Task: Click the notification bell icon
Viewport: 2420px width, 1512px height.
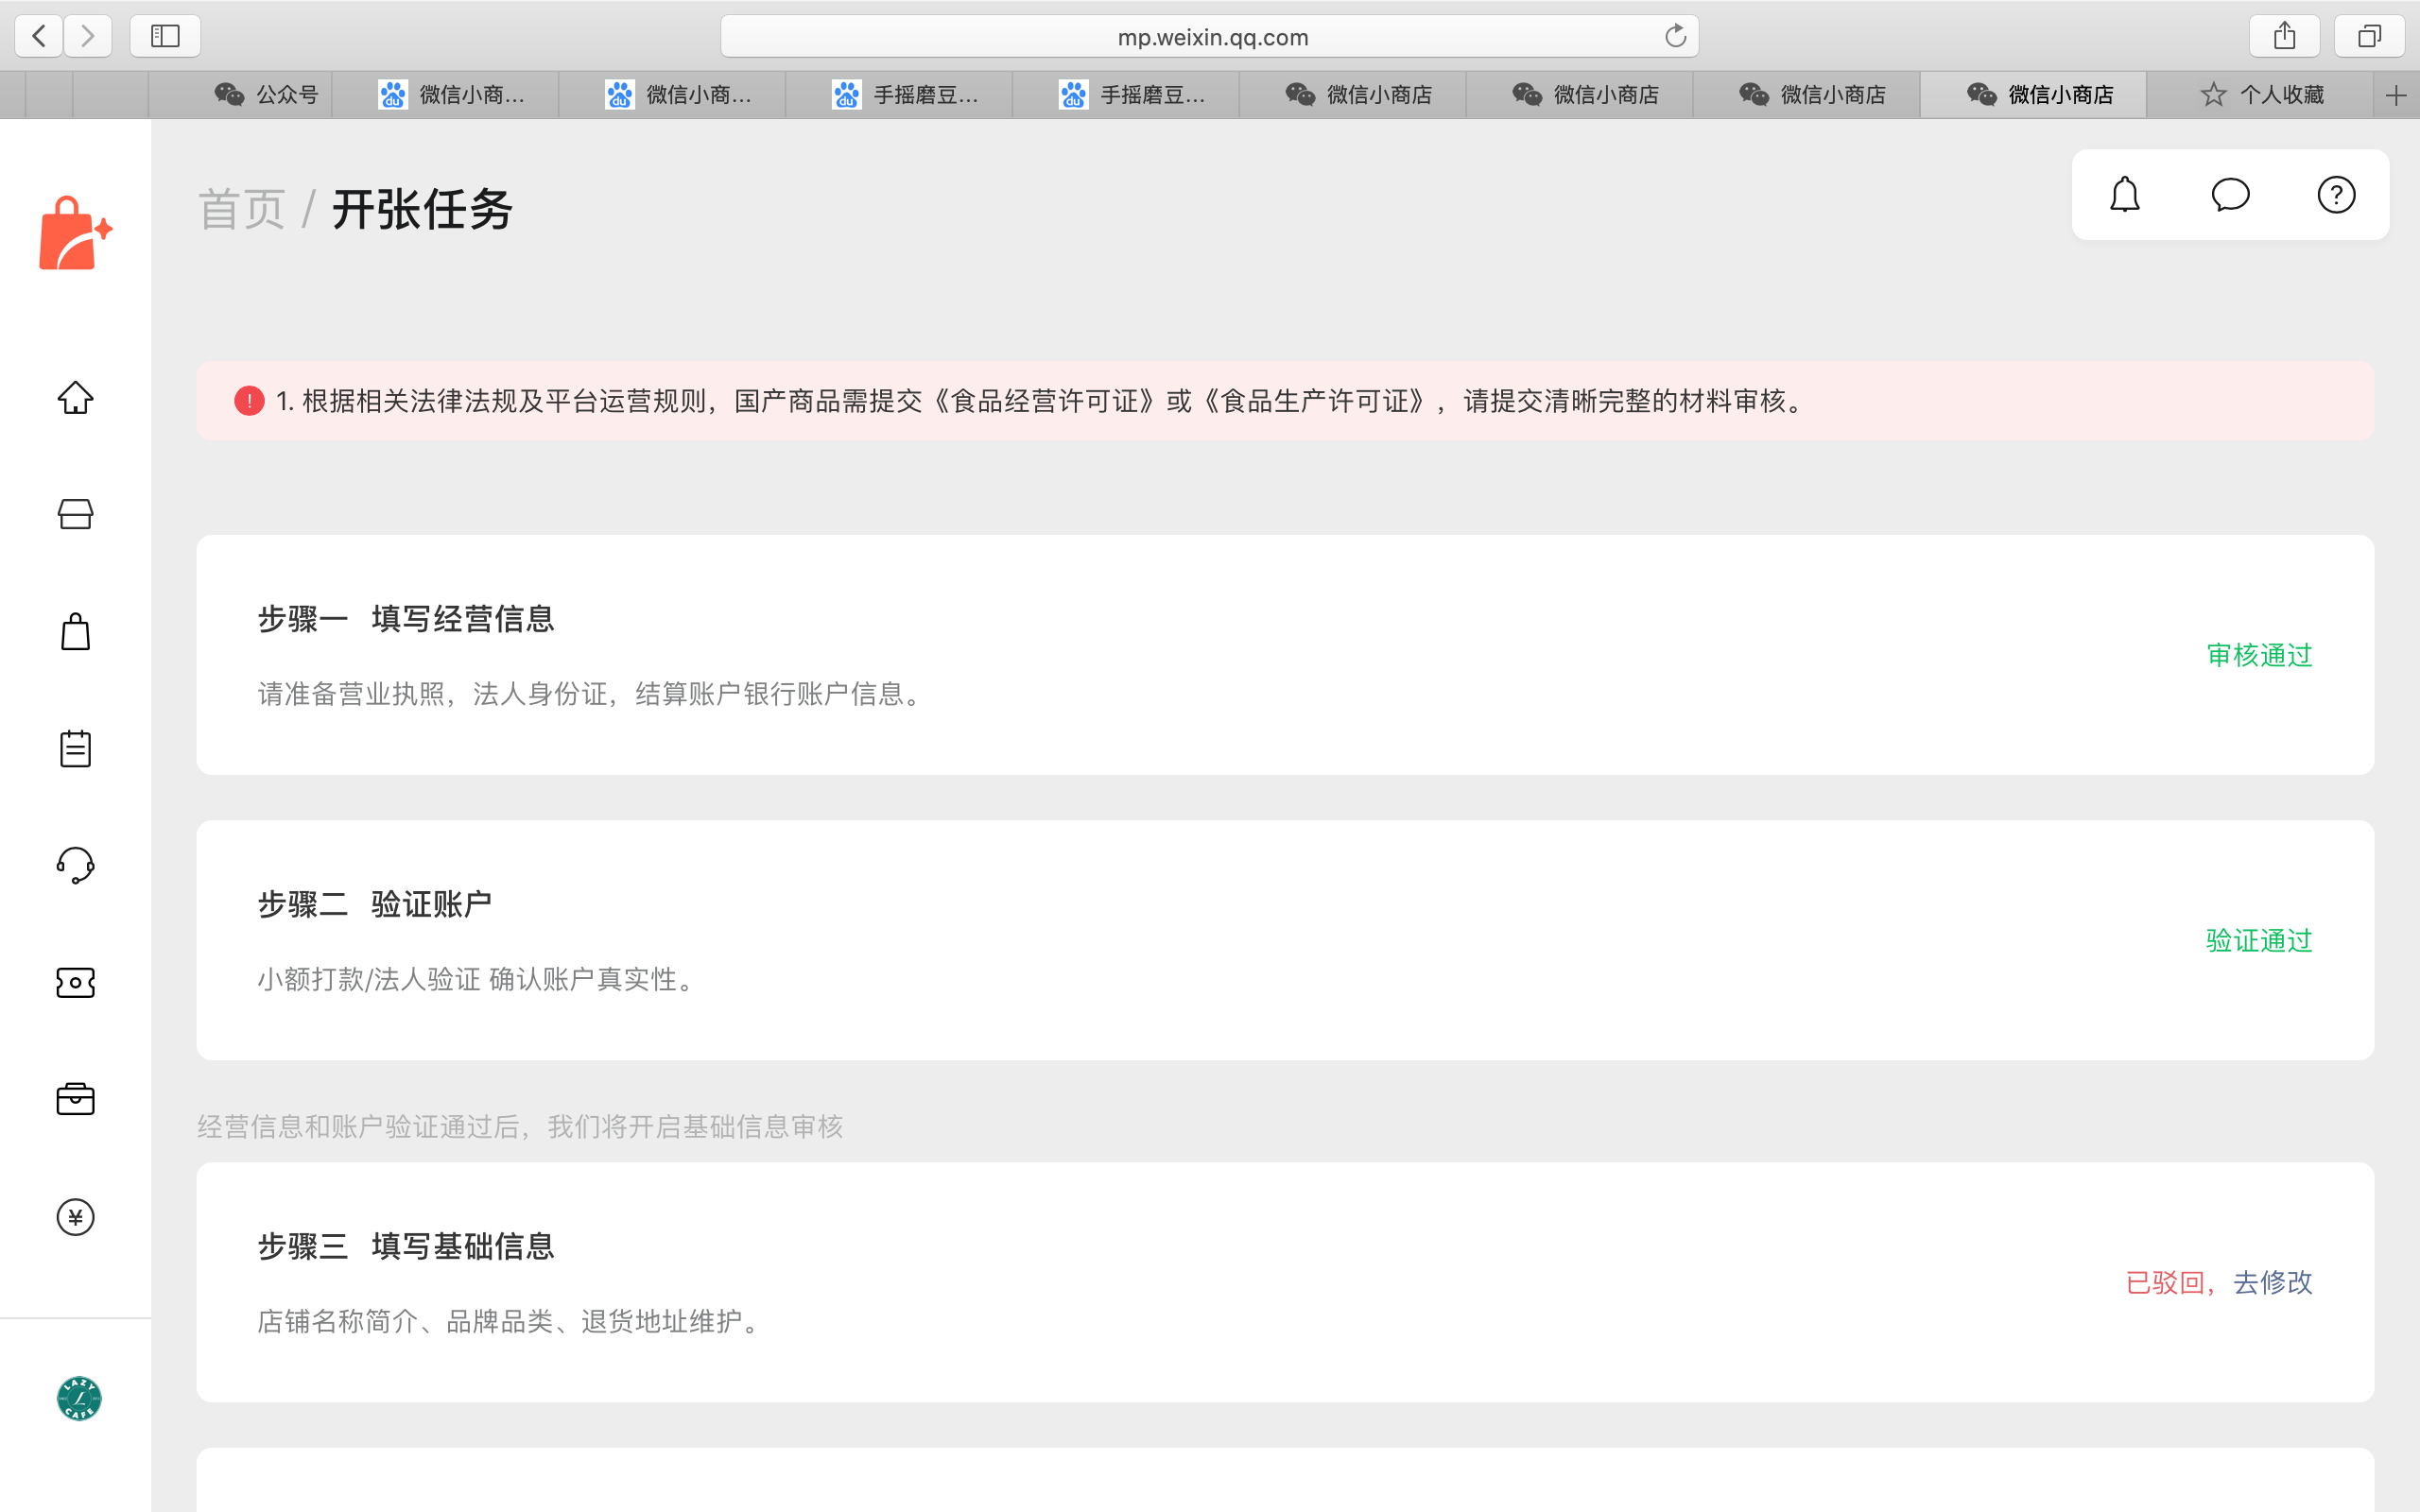Action: (x=2124, y=195)
